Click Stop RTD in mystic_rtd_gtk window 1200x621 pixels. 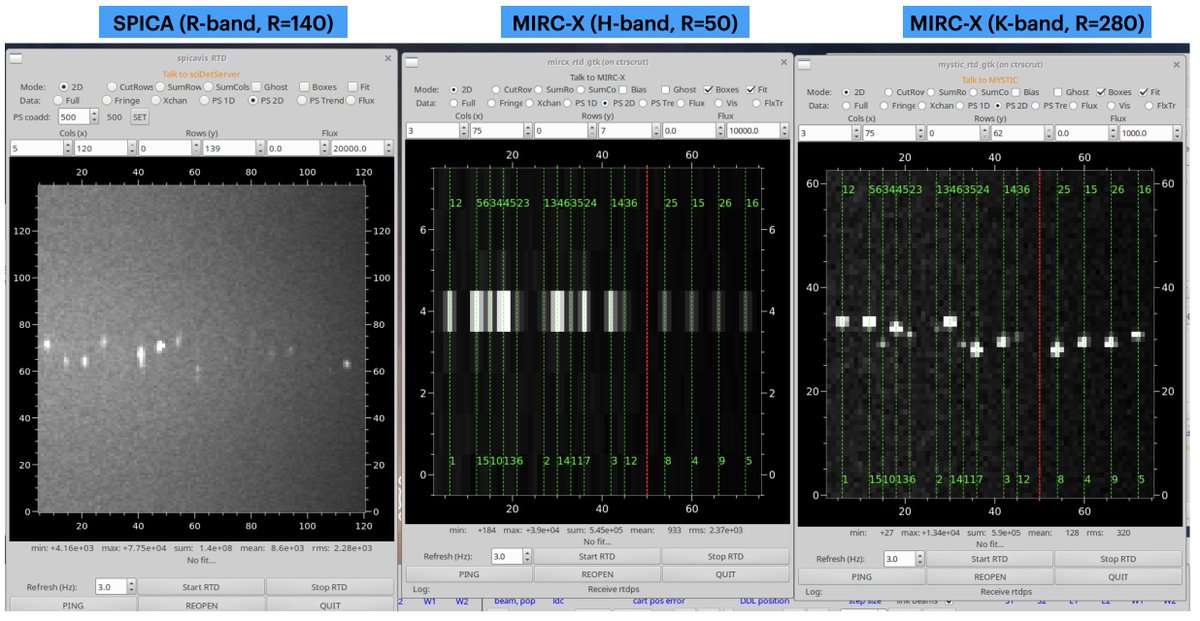[1118, 559]
